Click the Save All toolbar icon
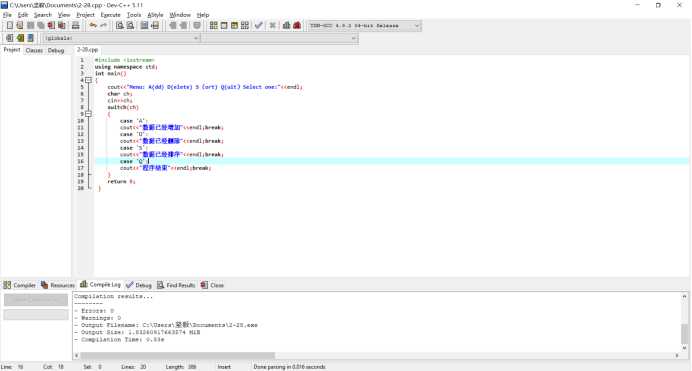Image resolution: width=692 pixels, height=371 pixels. 41,26
